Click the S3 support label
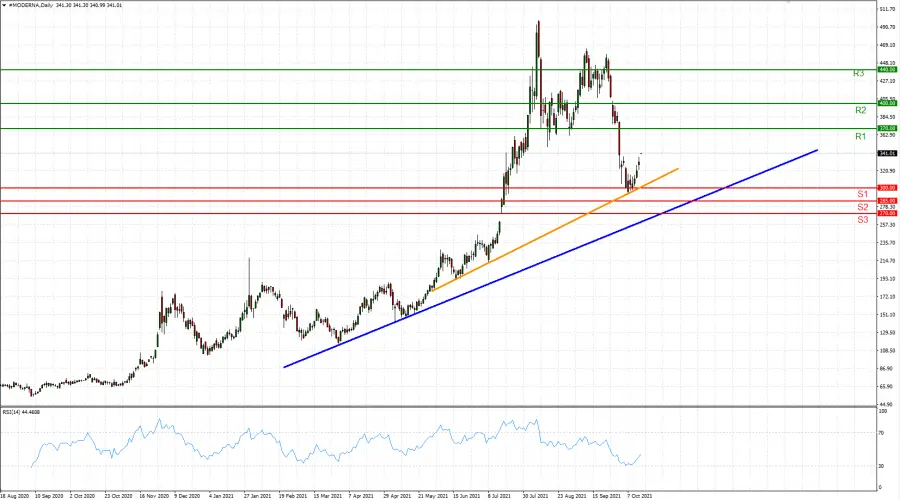The width and height of the screenshot is (900, 500). point(863,220)
